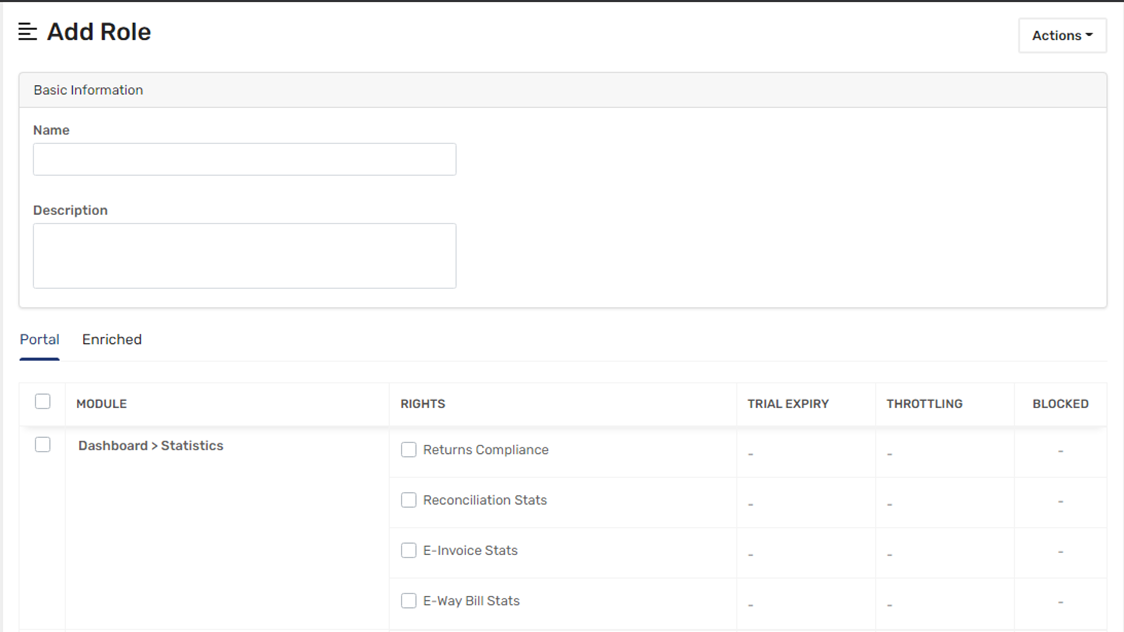Switch to the Portal tab
This screenshot has height=632, width=1124.
(40, 340)
